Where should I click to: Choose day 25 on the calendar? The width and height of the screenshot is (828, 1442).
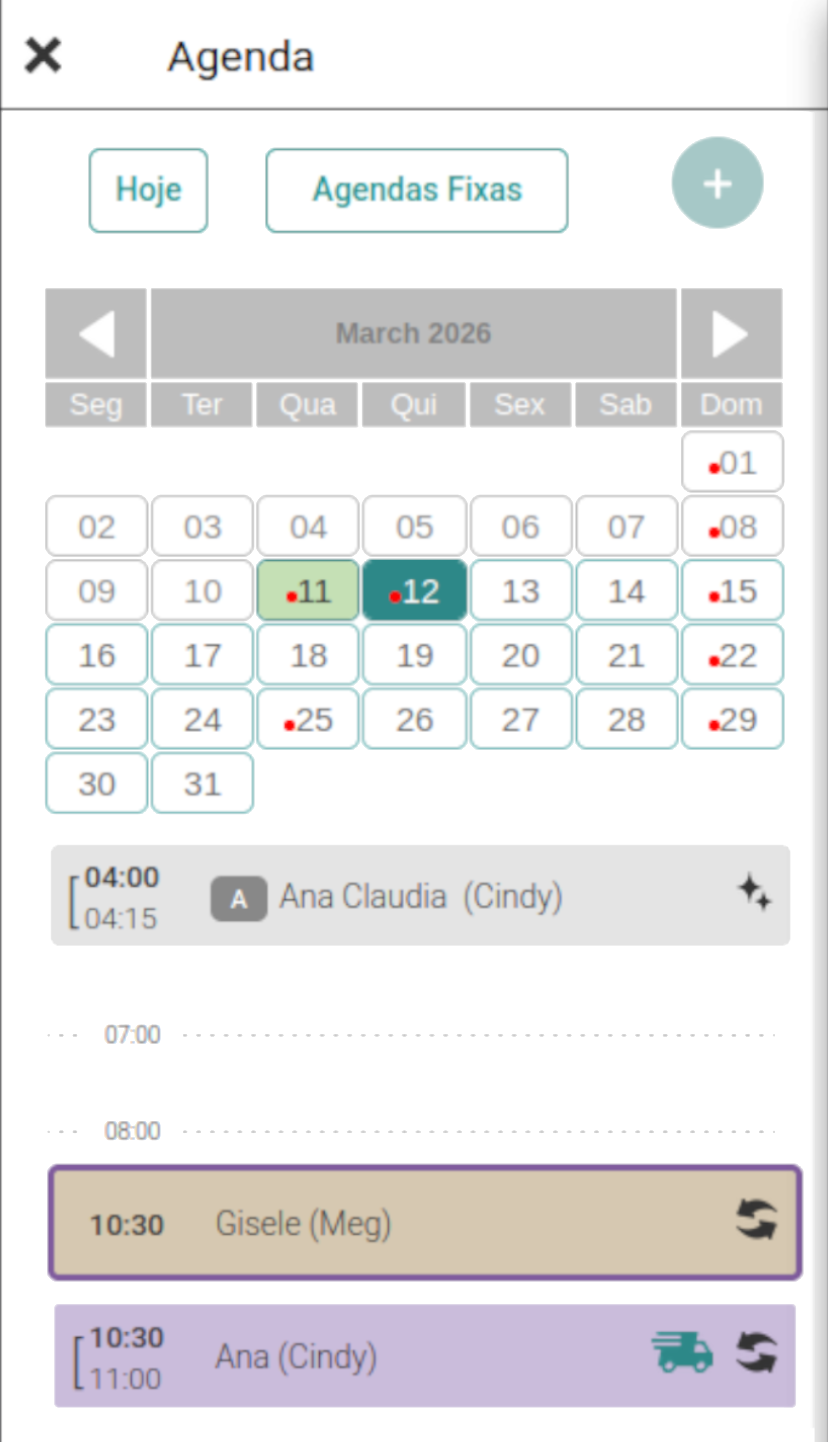308,719
